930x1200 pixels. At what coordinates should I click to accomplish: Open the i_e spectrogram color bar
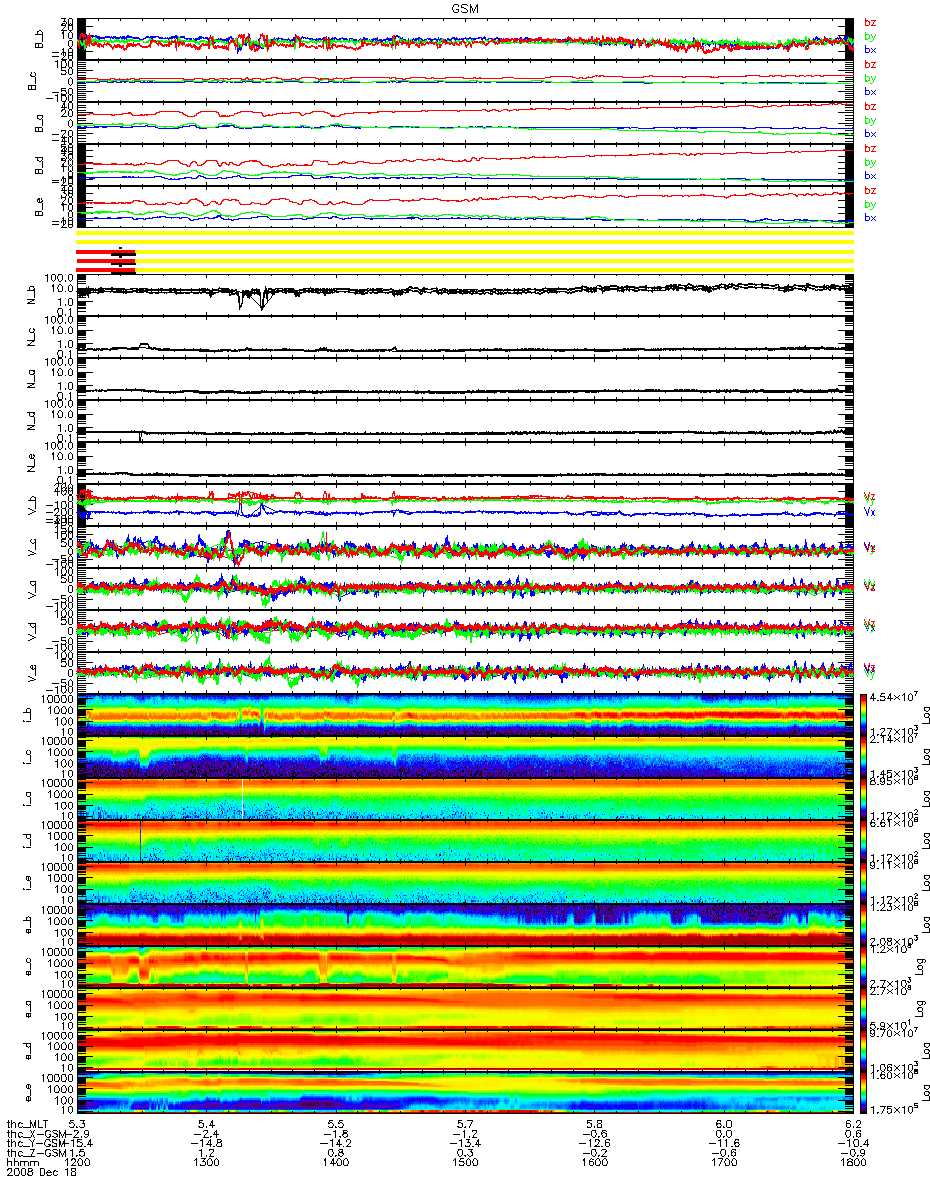[862, 881]
